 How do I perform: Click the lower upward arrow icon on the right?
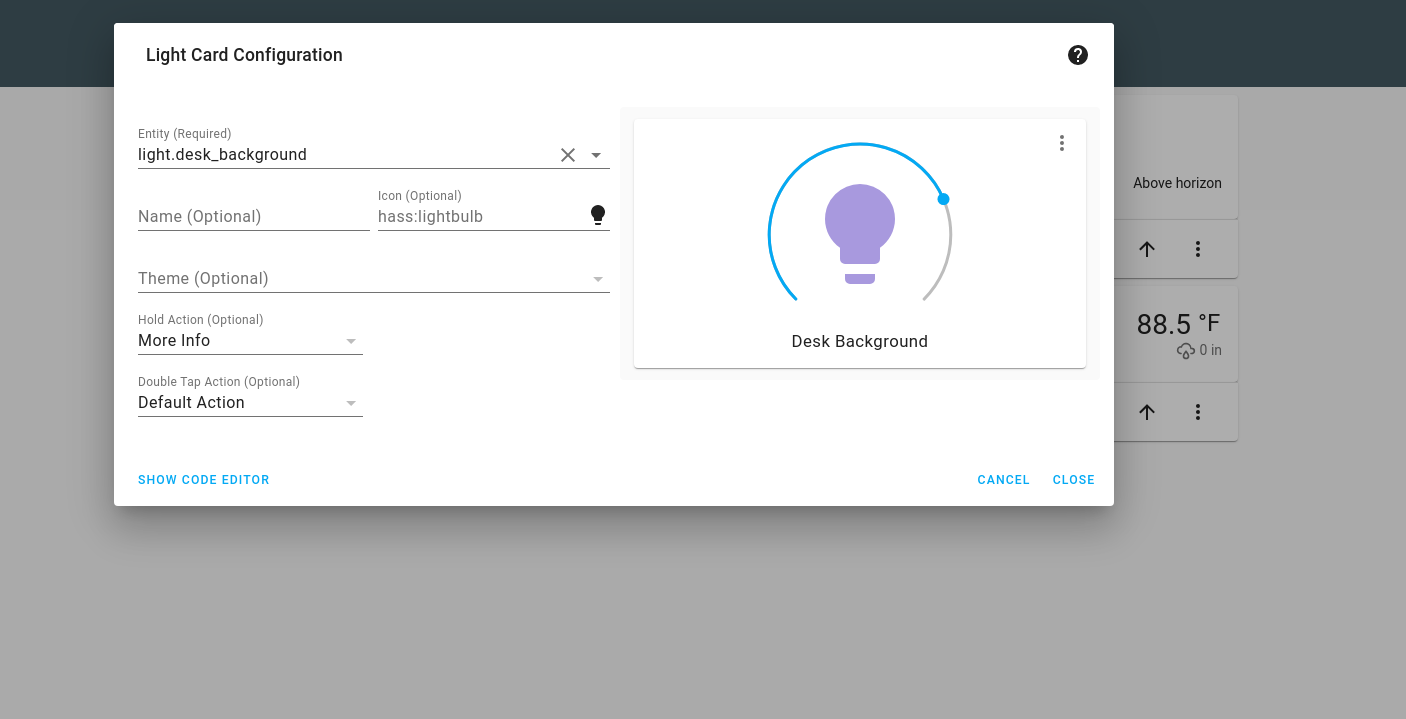(1146, 411)
